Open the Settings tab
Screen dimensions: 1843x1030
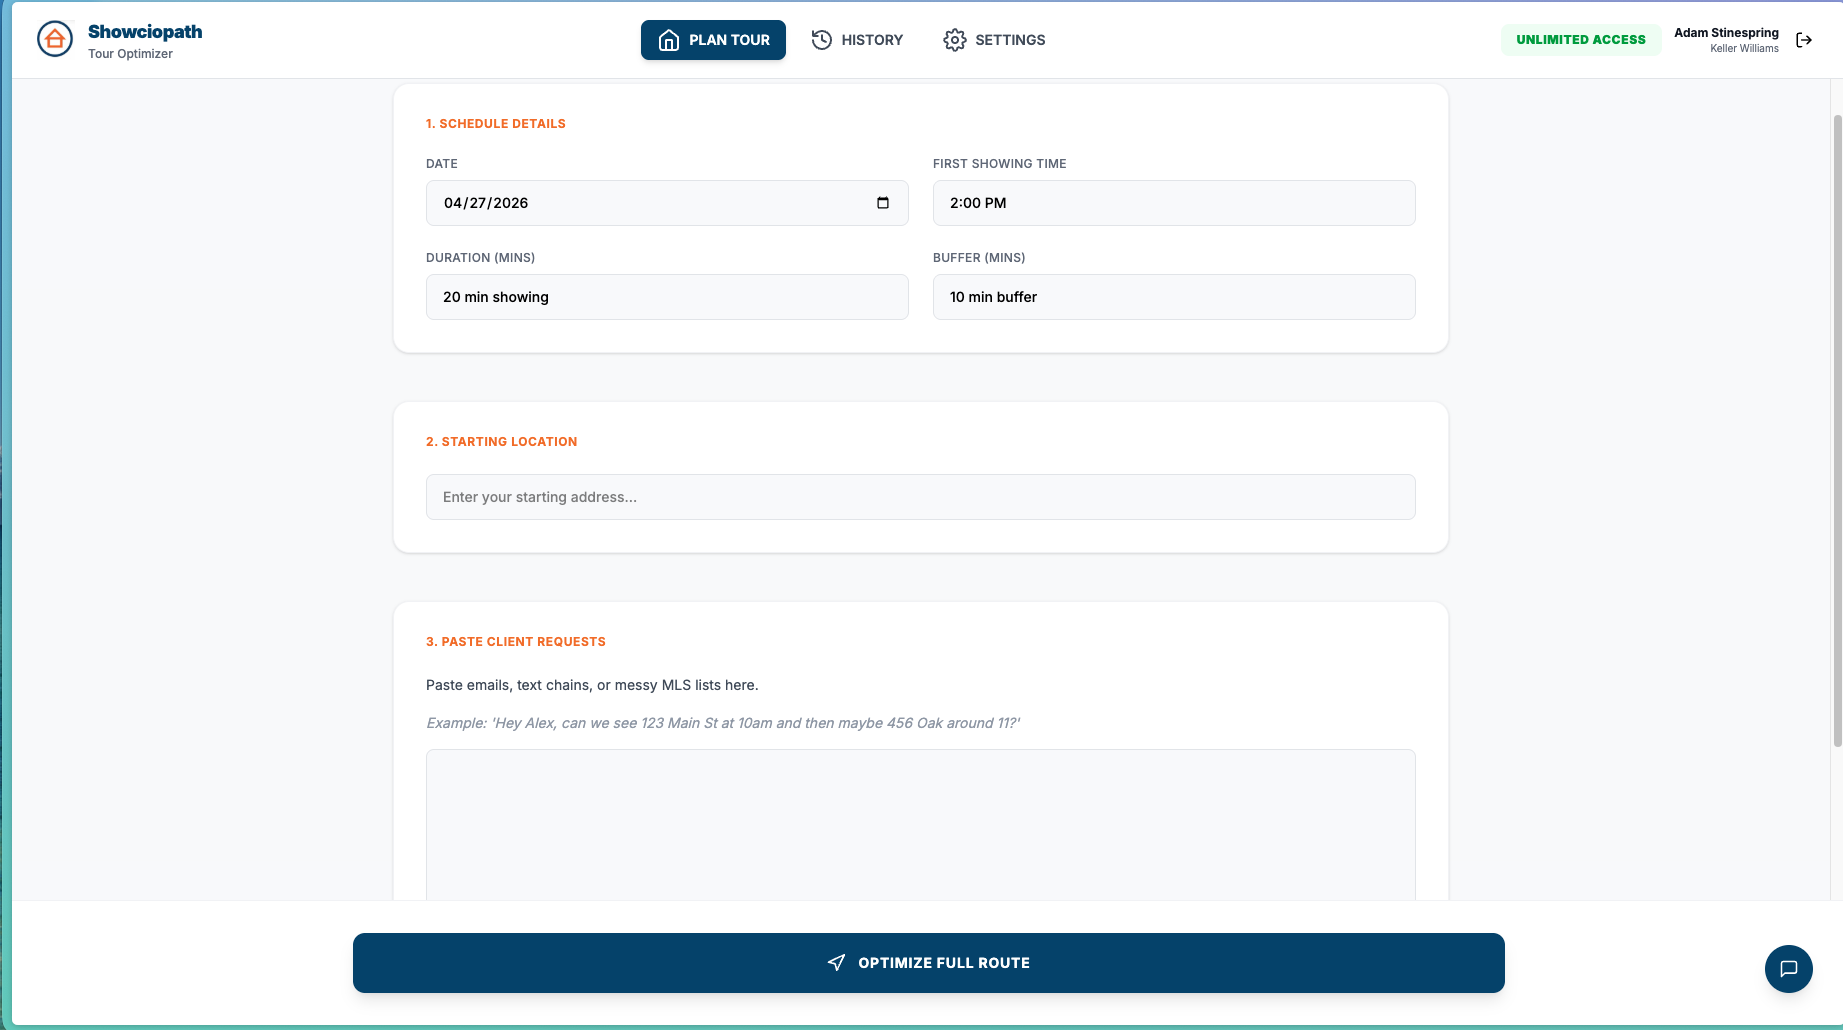994,40
